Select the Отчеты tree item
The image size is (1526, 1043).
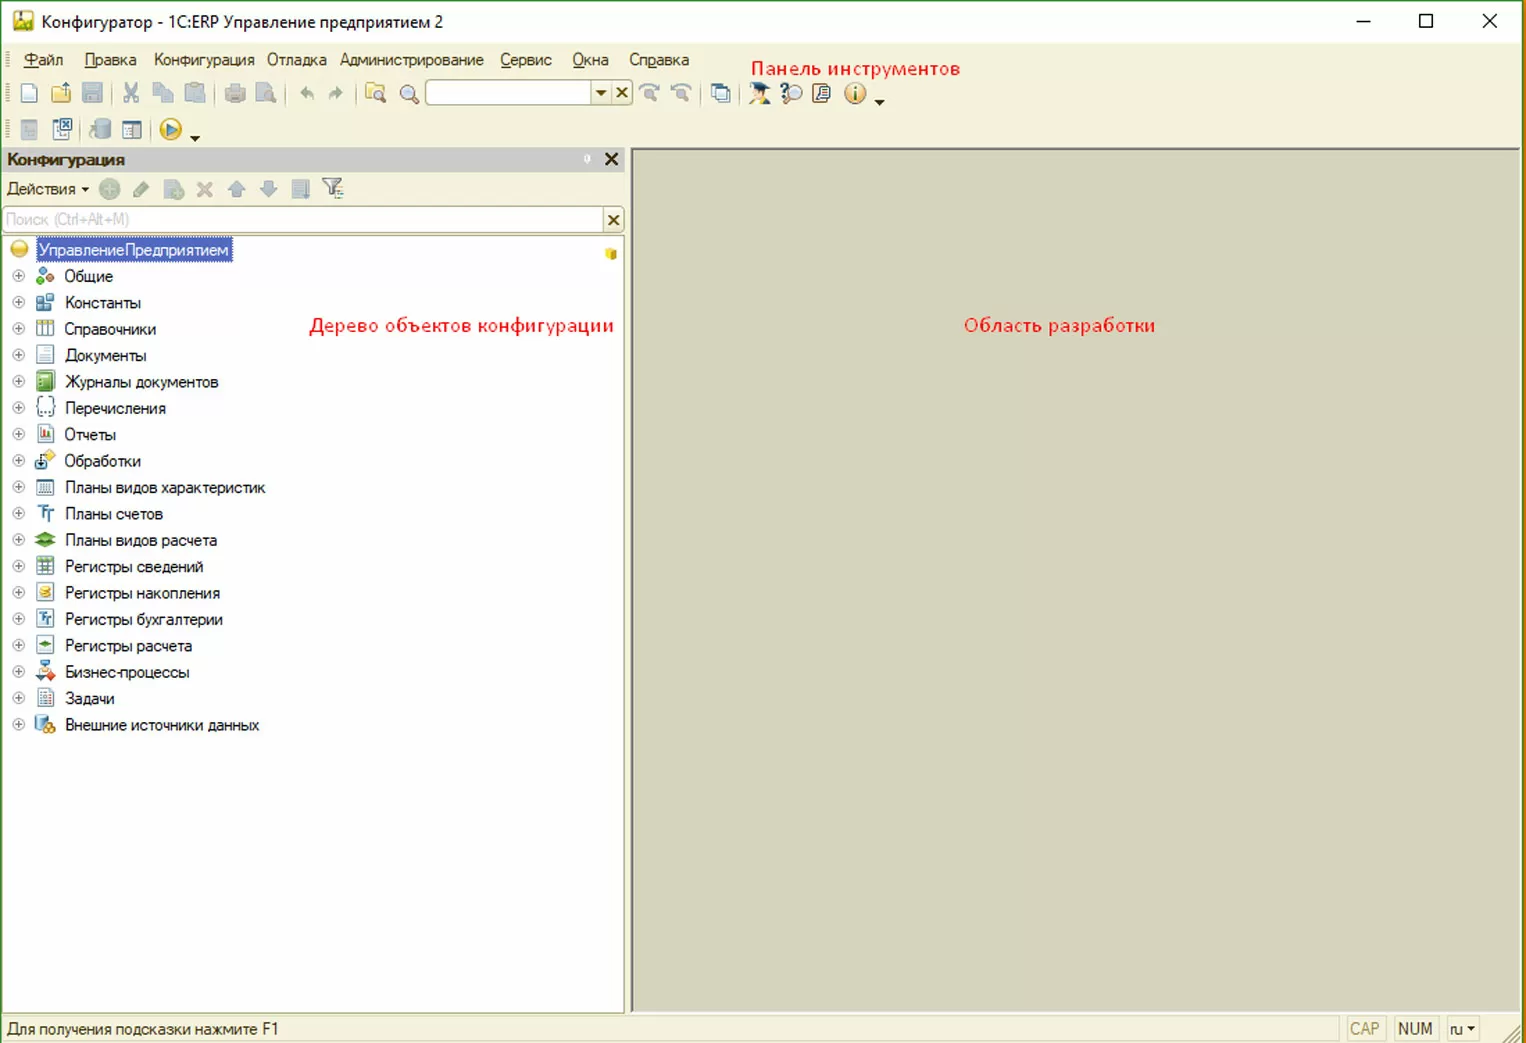point(90,435)
